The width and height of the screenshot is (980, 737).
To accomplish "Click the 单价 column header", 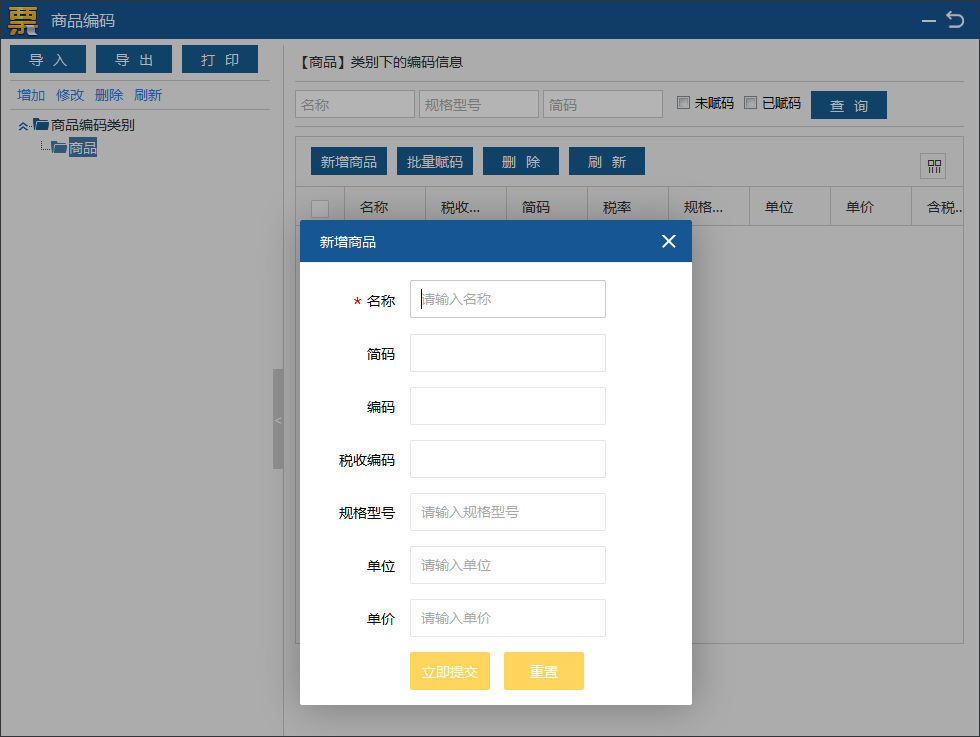I will point(871,207).
